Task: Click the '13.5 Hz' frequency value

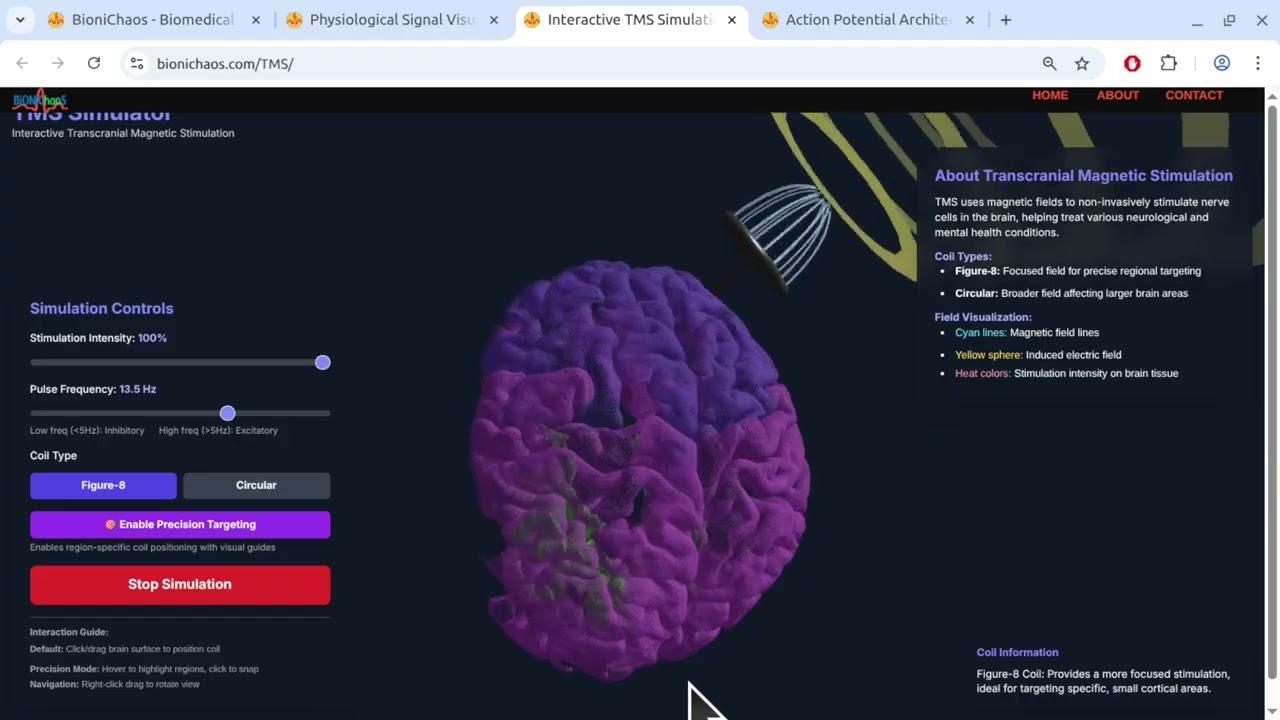Action: click(x=137, y=389)
